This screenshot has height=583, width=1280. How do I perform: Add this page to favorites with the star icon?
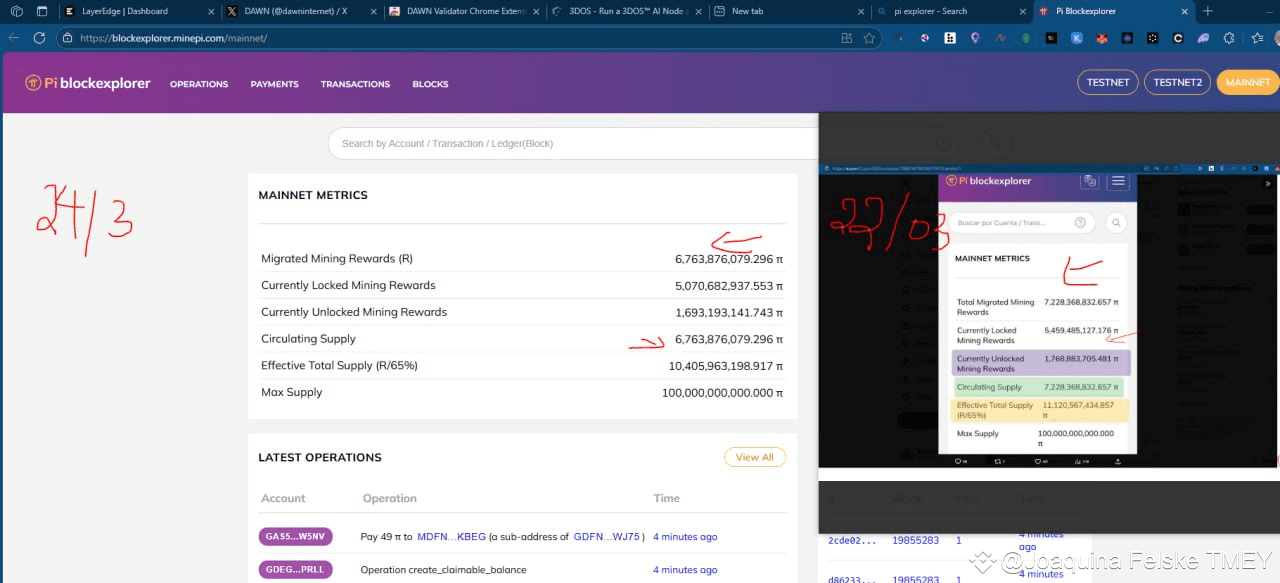point(870,38)
